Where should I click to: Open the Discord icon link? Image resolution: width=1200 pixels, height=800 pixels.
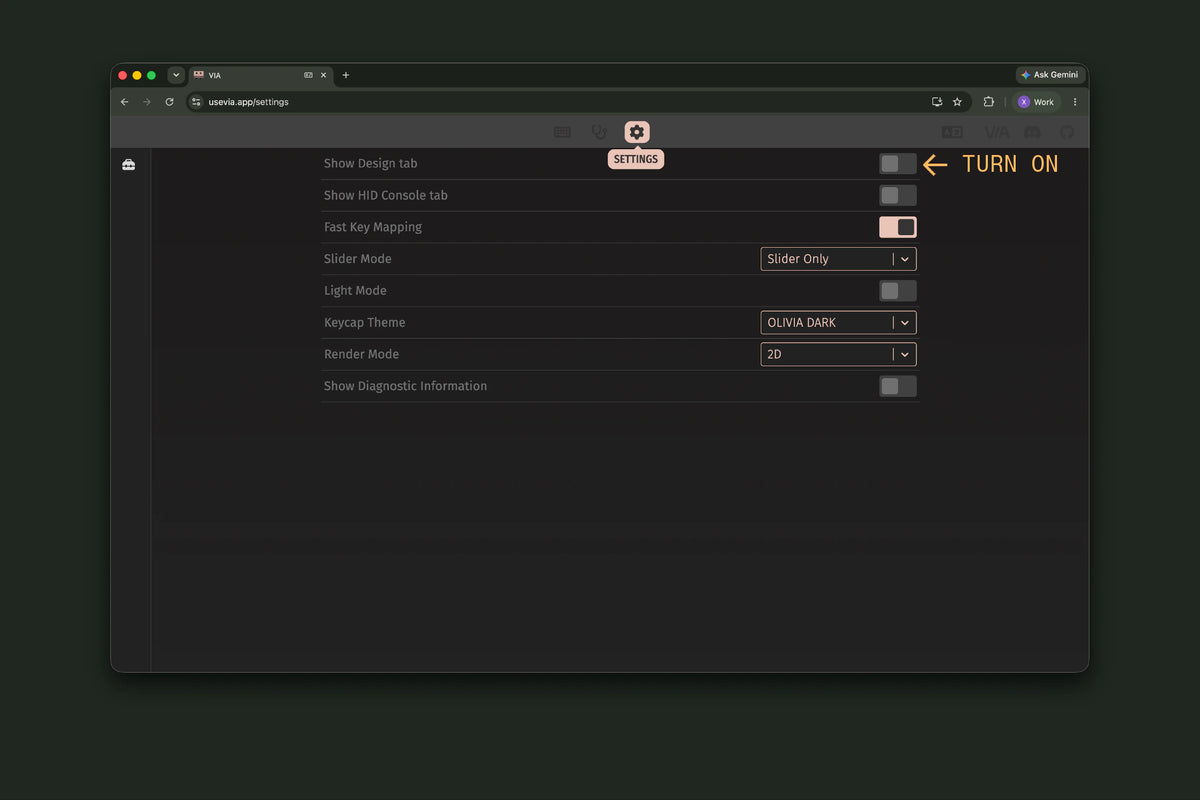[1032, 132]
